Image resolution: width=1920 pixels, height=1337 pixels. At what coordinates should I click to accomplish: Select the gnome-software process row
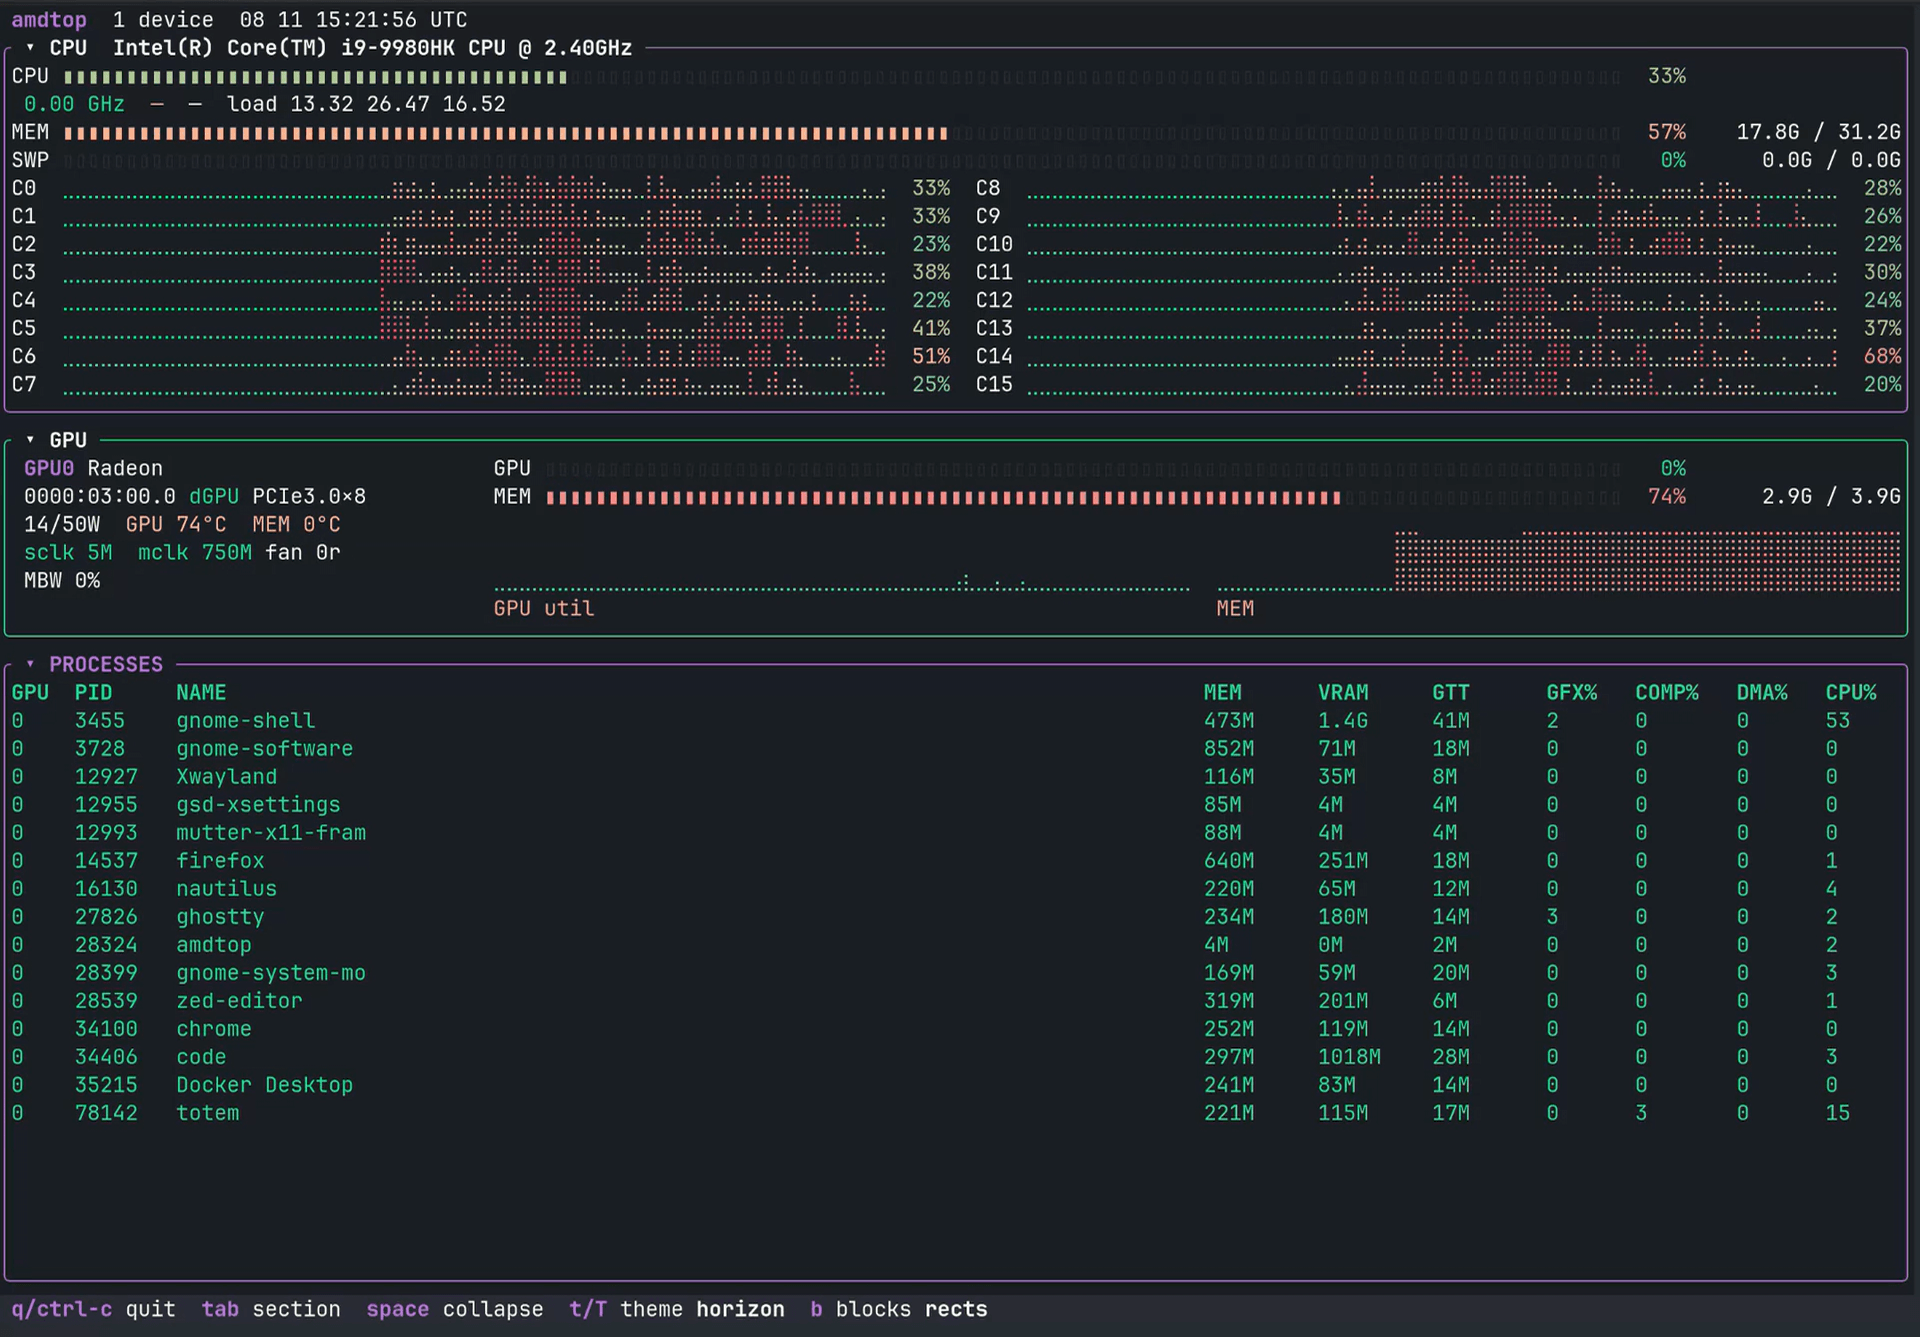[x=955, y=749]
